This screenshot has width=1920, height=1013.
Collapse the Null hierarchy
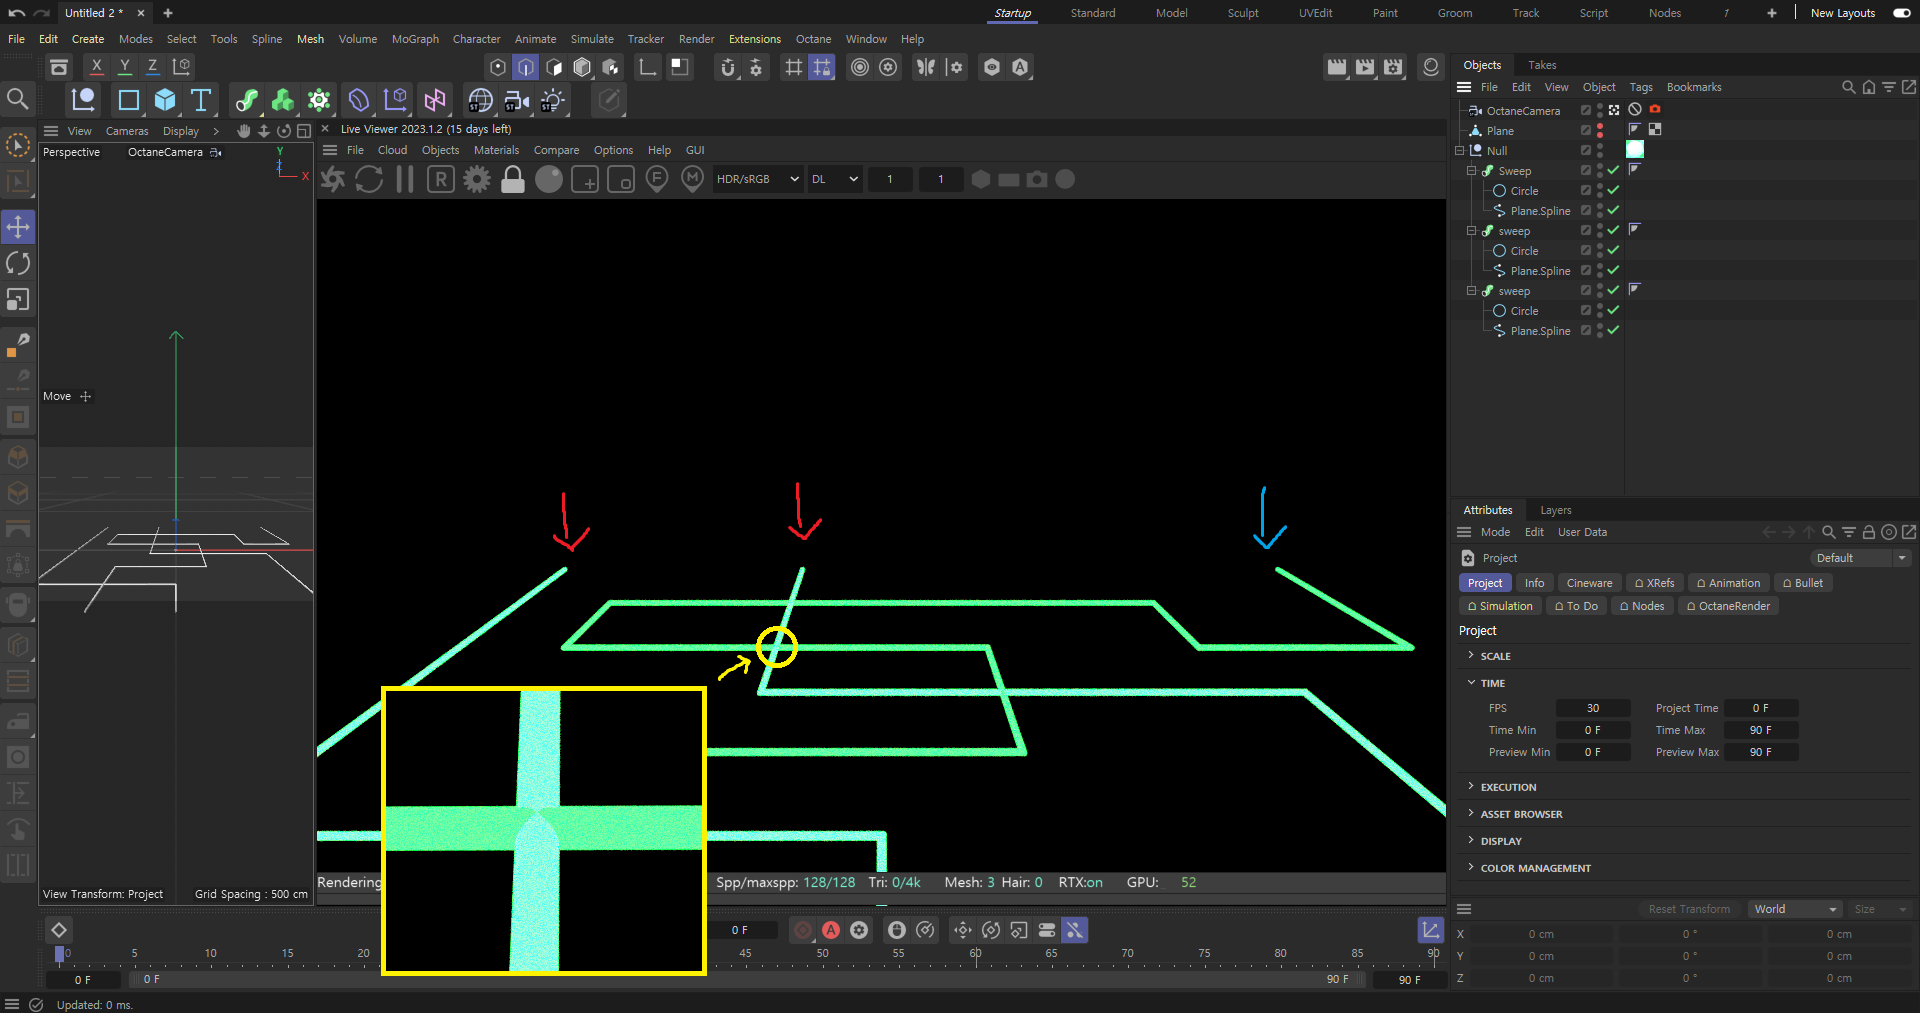1460,151
